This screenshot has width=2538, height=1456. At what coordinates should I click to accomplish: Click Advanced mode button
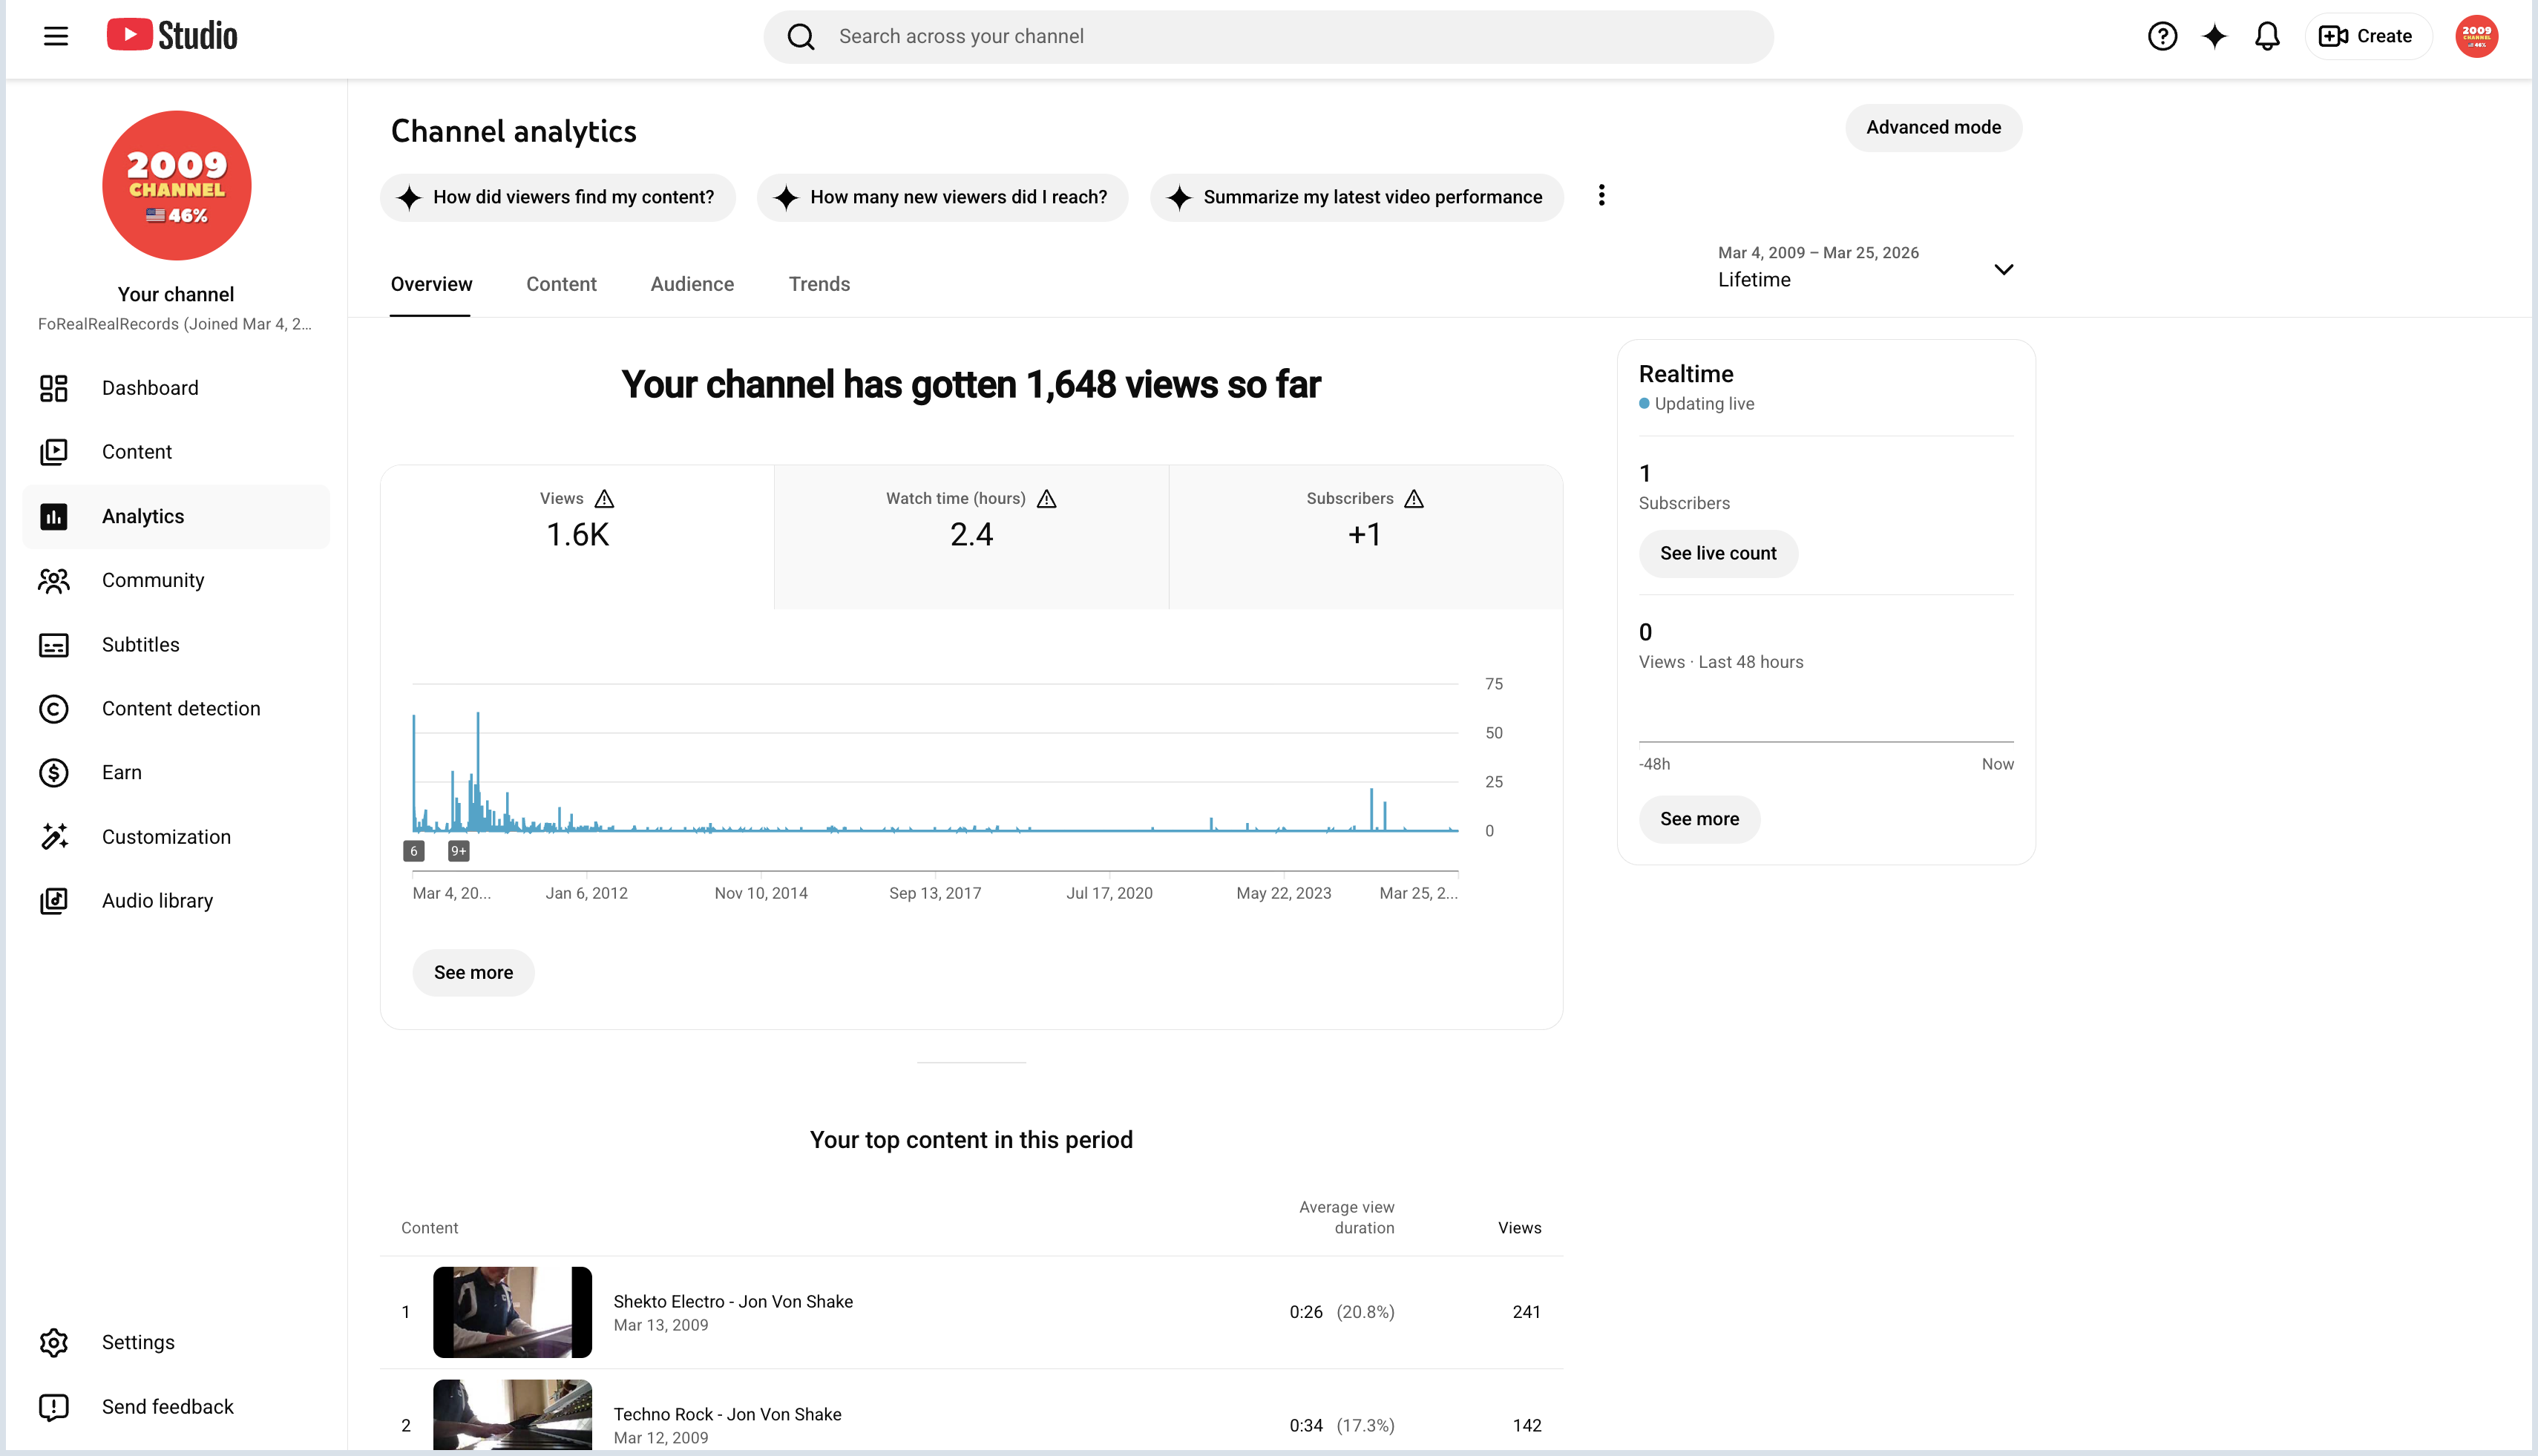(x=1933, y=128)
